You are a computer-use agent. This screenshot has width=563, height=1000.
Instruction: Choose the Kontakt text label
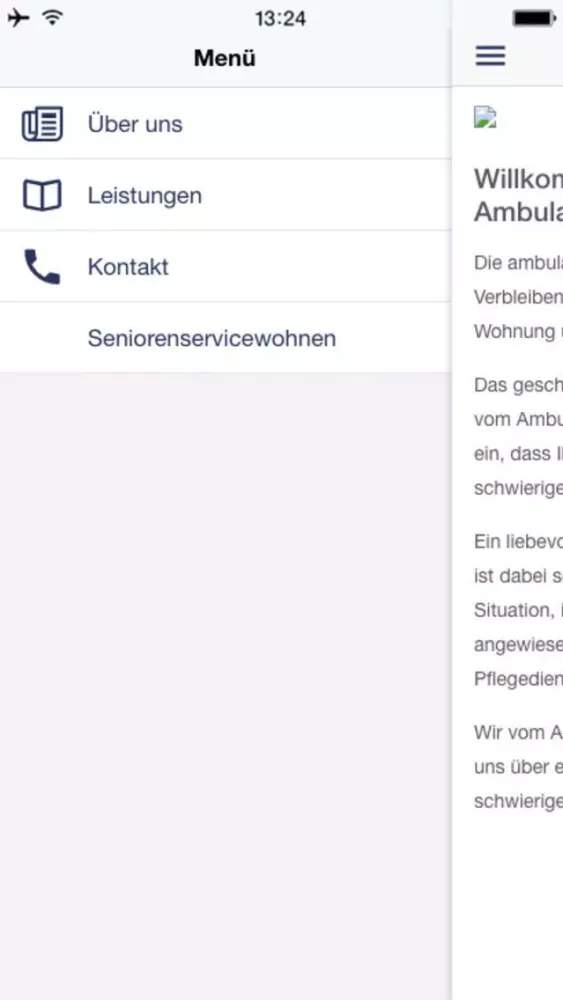(128, 267)
